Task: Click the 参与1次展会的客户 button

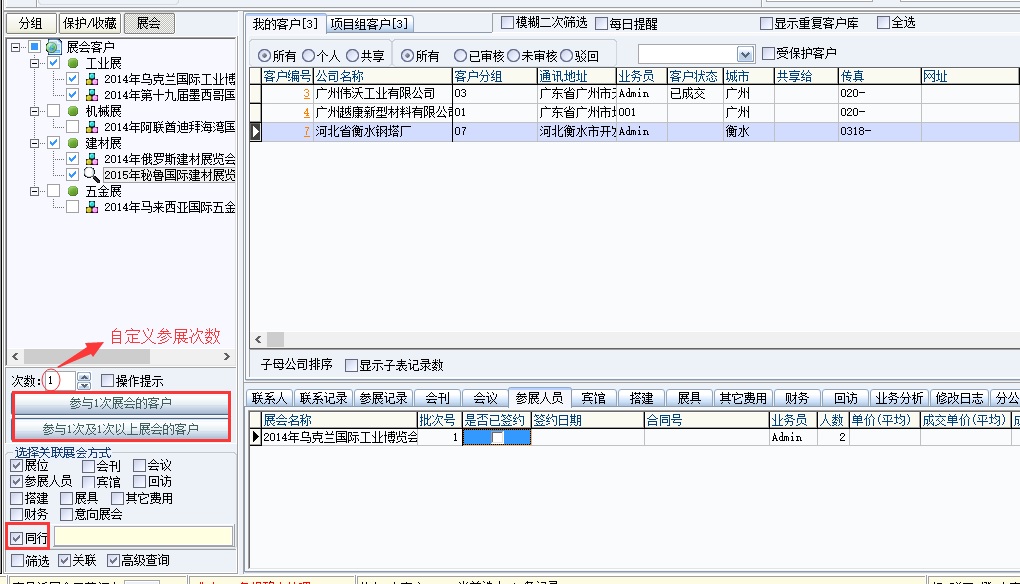Action: [120, 404]
